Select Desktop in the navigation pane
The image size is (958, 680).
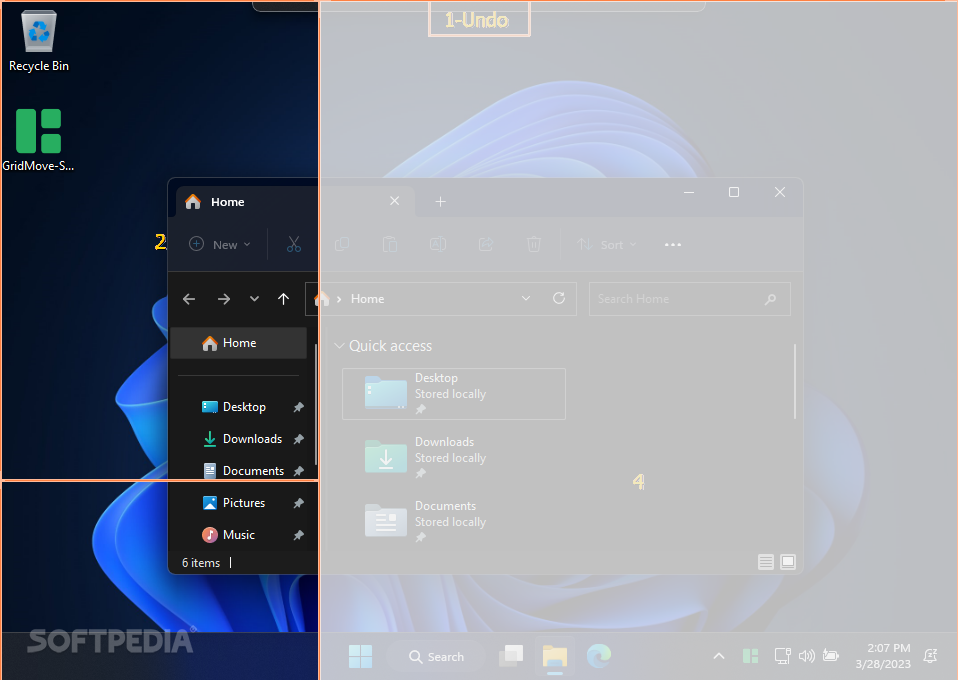click(244, 407)
